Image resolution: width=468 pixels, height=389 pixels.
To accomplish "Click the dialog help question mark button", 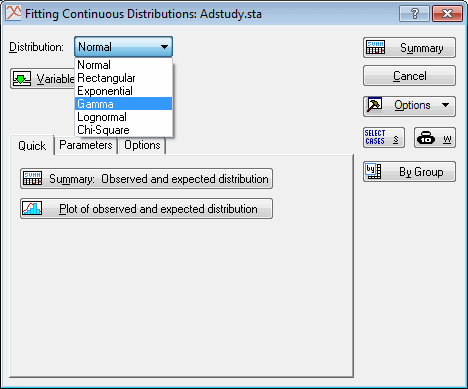I will point(414,14).
